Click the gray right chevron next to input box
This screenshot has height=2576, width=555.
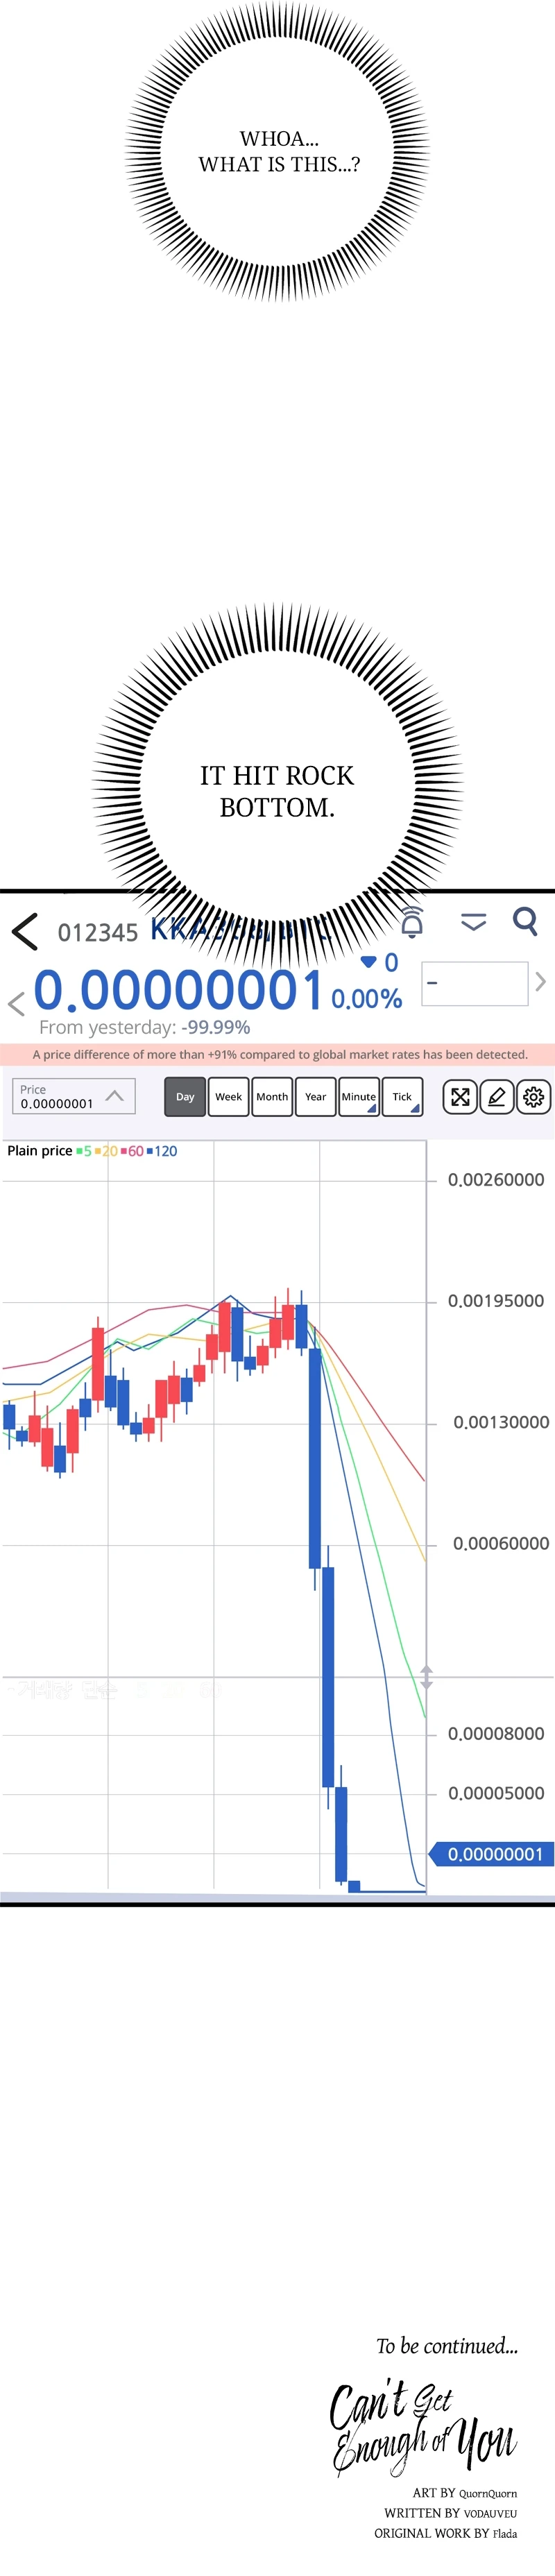(541, 982)
